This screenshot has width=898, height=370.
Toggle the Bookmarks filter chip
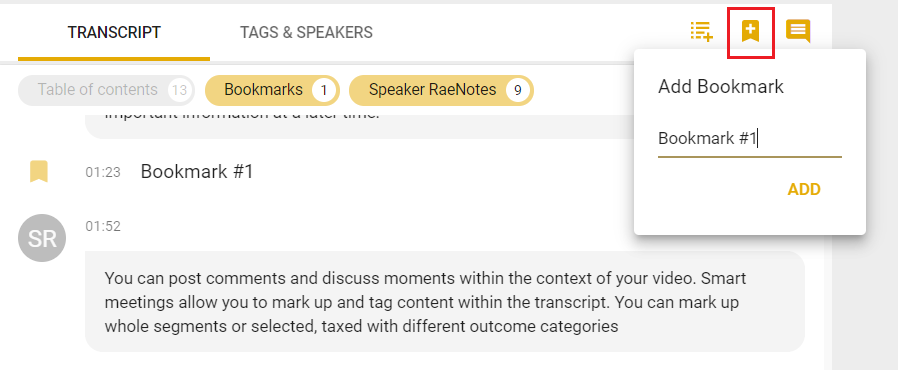[x=273, y=90]
